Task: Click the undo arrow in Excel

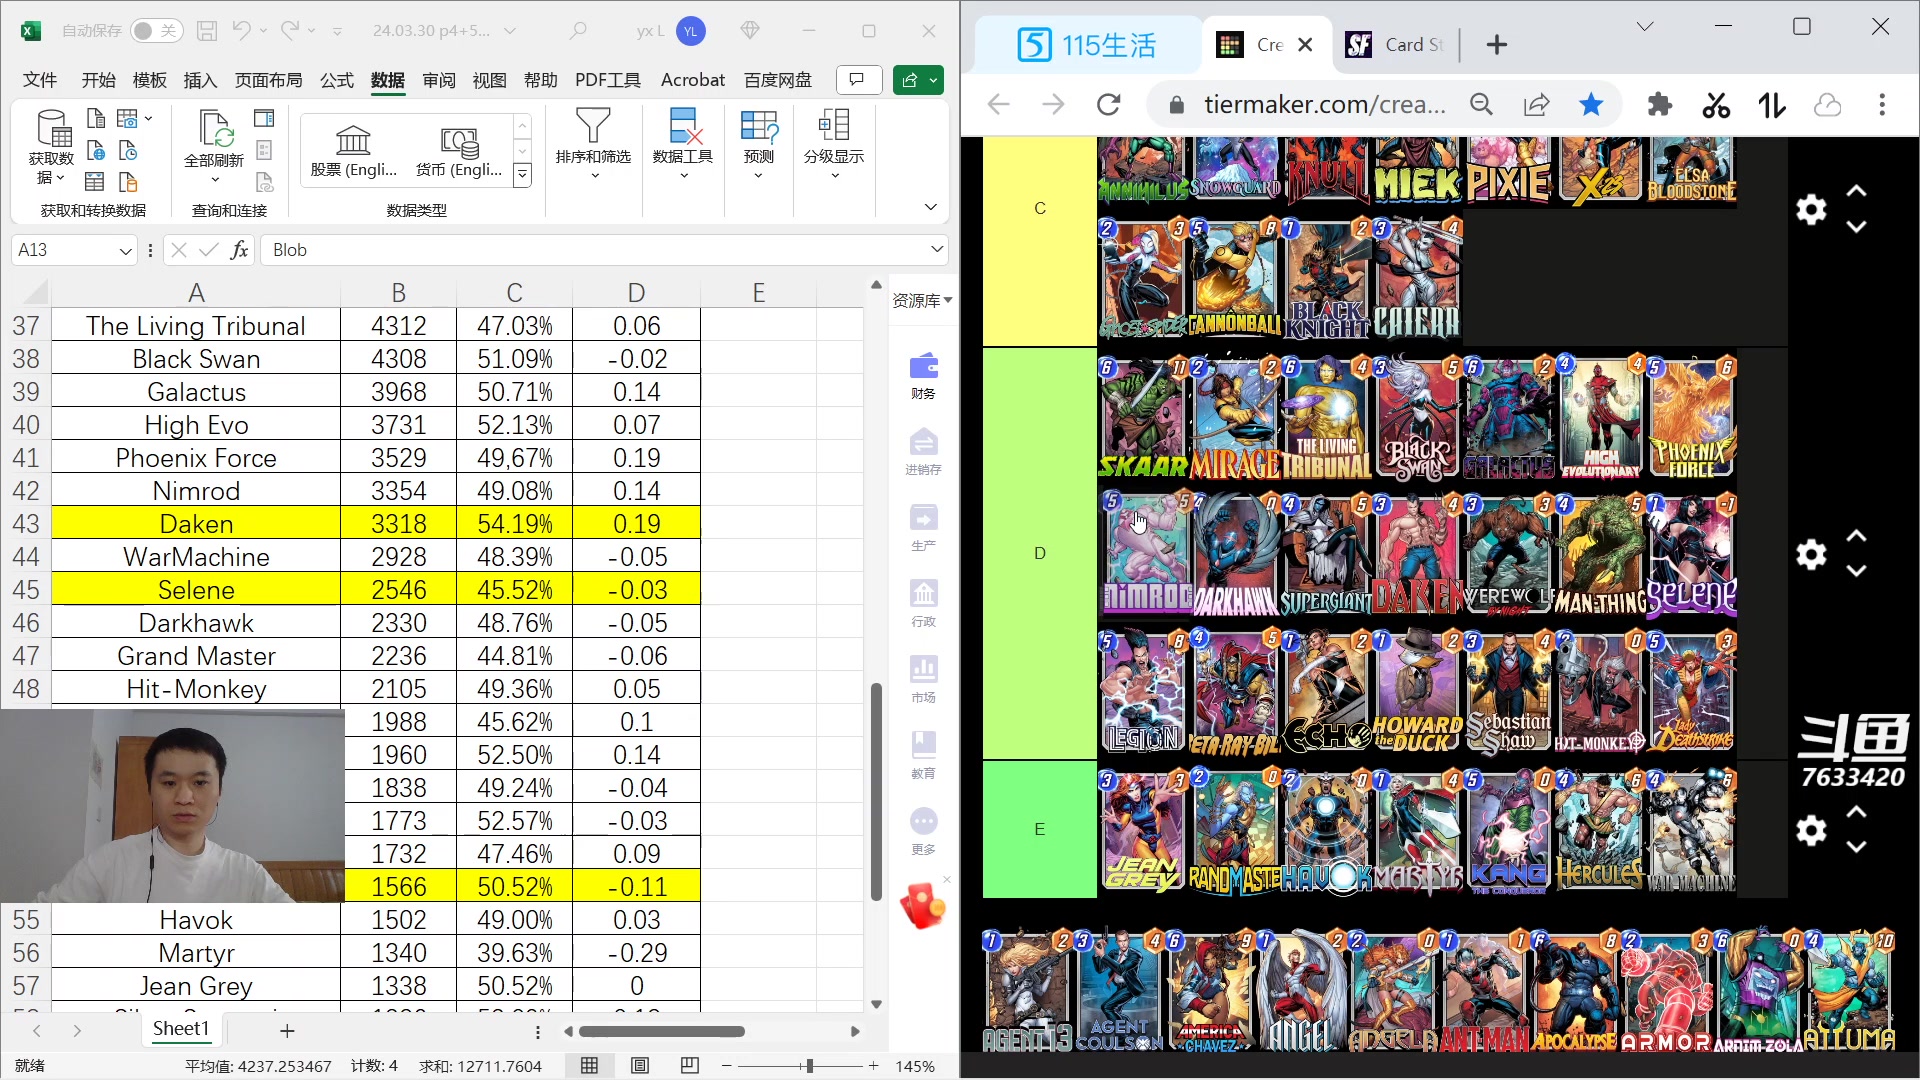Action: click(241, 31)
